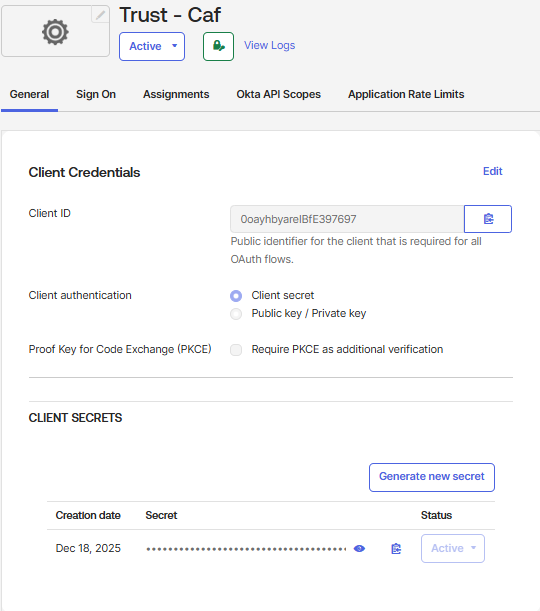
Task: Click the Client ID field
Action: point(347,219)
